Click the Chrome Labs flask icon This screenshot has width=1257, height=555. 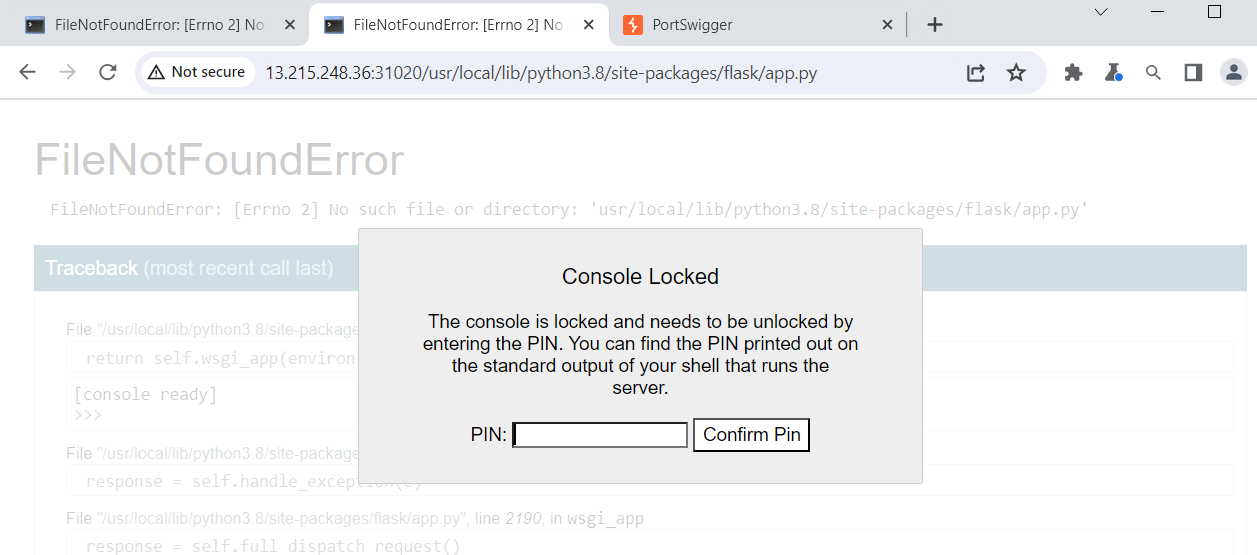(x=1112, y=72)
